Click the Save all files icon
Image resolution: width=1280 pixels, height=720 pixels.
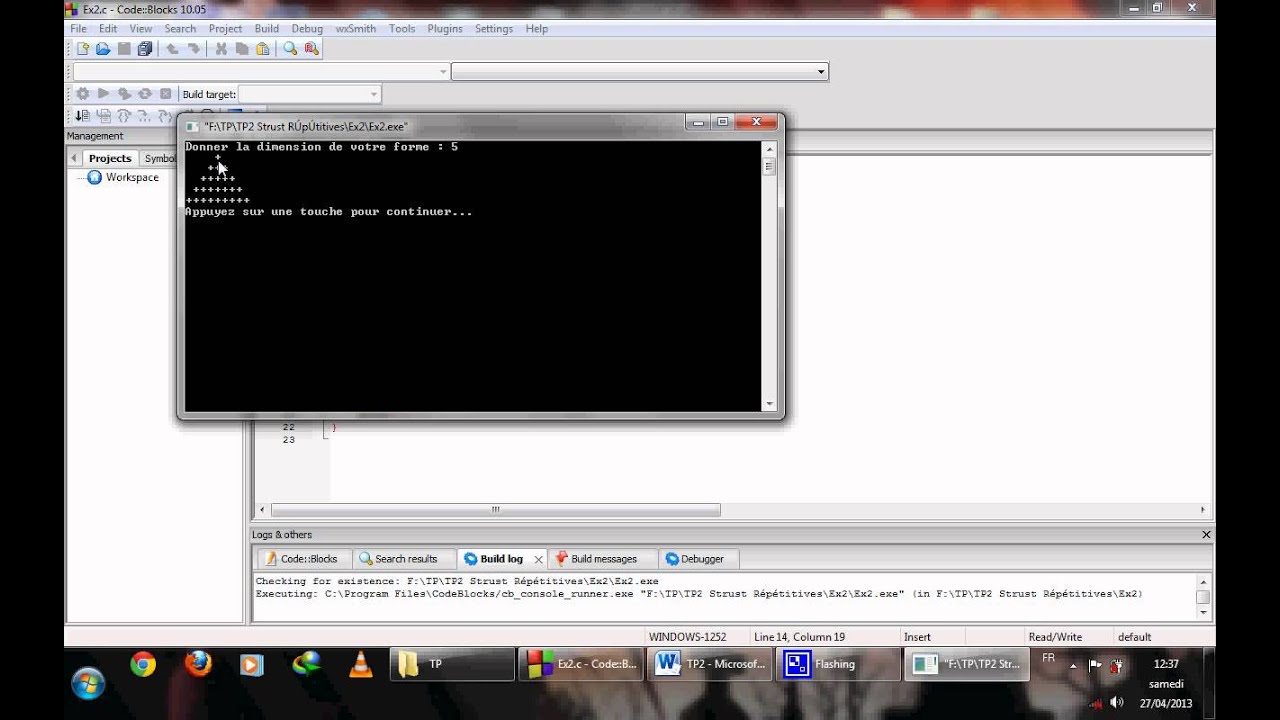pyautogui.click(x=145, y=49)
